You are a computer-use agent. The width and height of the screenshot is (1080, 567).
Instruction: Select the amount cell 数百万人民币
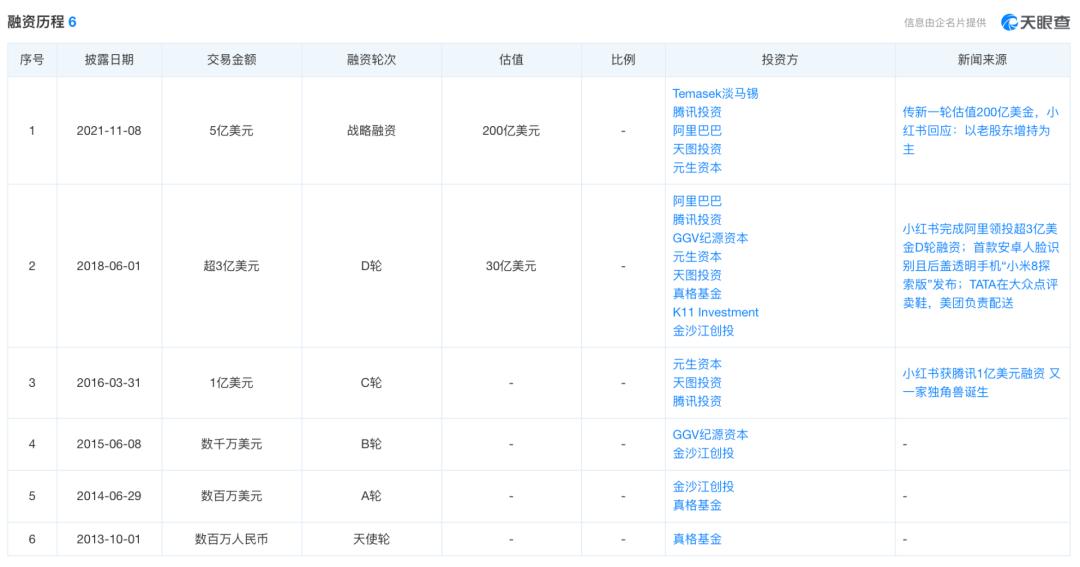pyautogui.click(x=231, y=539)
